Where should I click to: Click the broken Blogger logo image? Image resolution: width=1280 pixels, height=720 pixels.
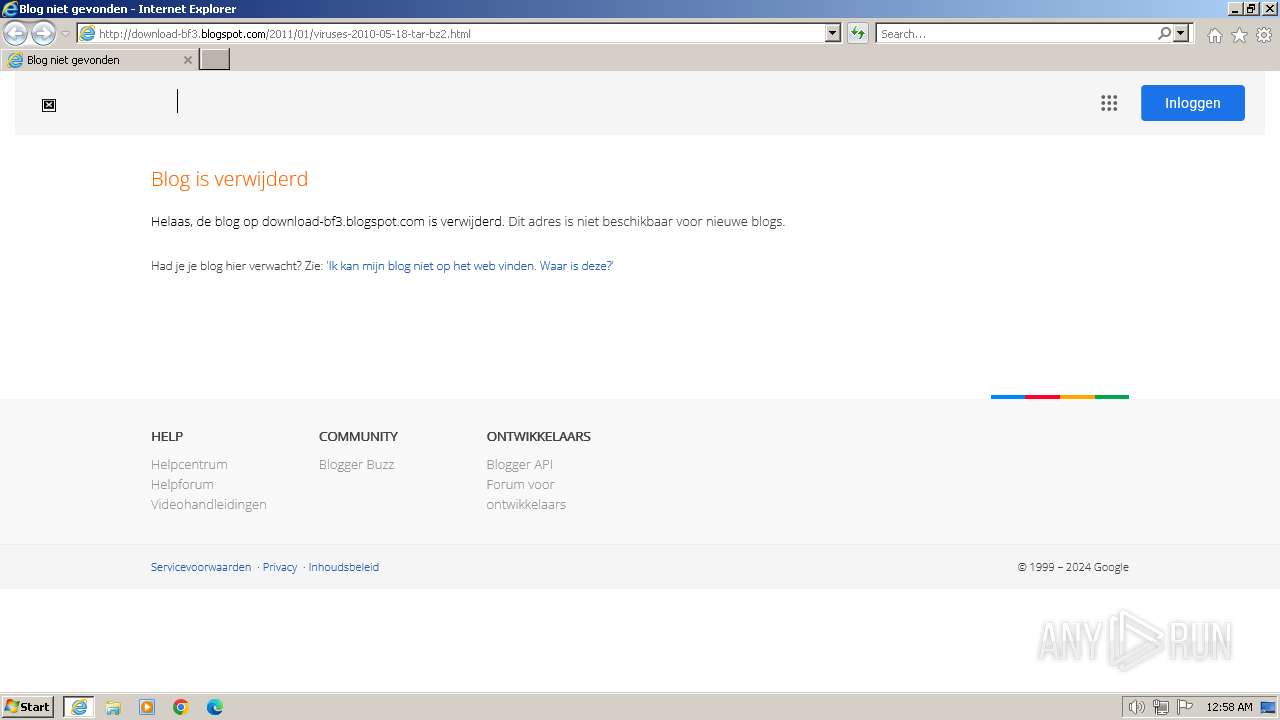(49, 105)
